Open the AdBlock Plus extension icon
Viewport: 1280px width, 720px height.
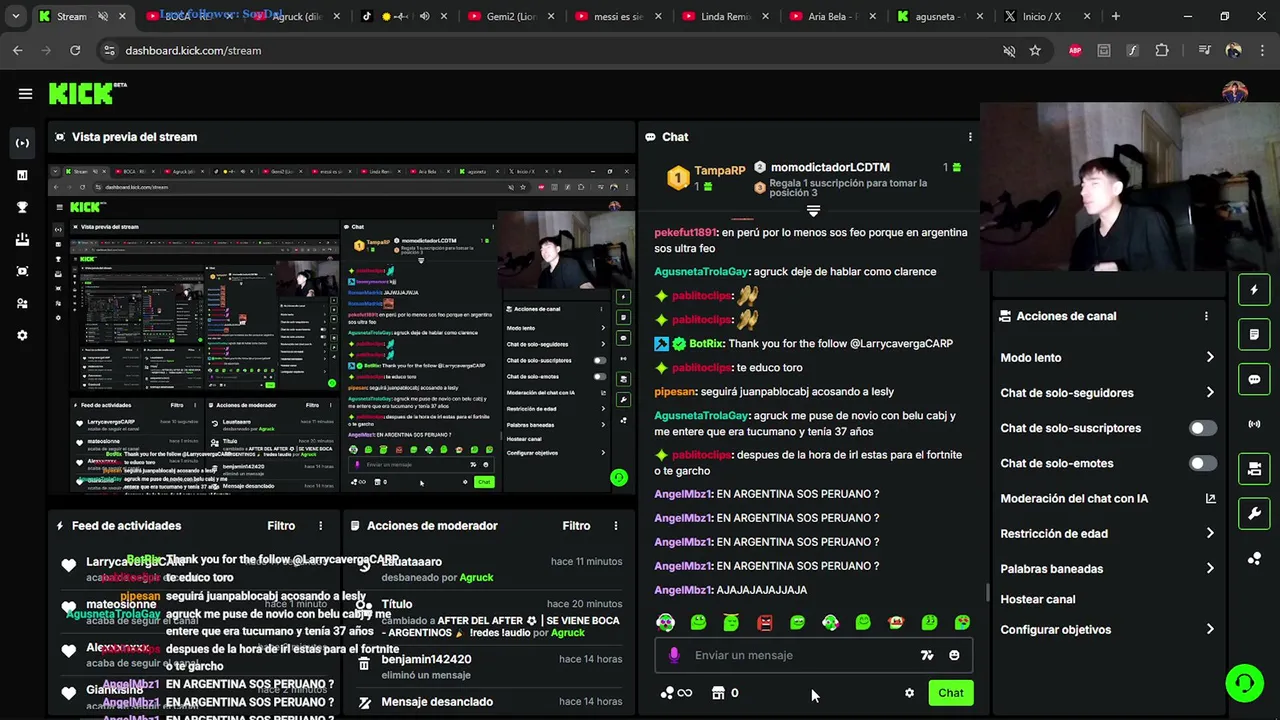(1075, 50)
